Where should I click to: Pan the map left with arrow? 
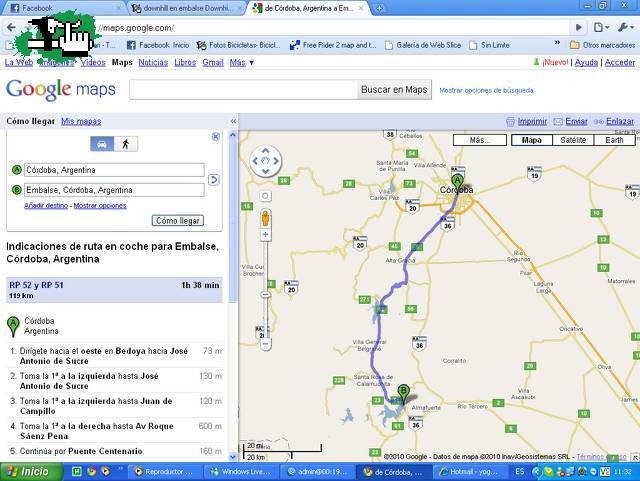coord(255,161)
